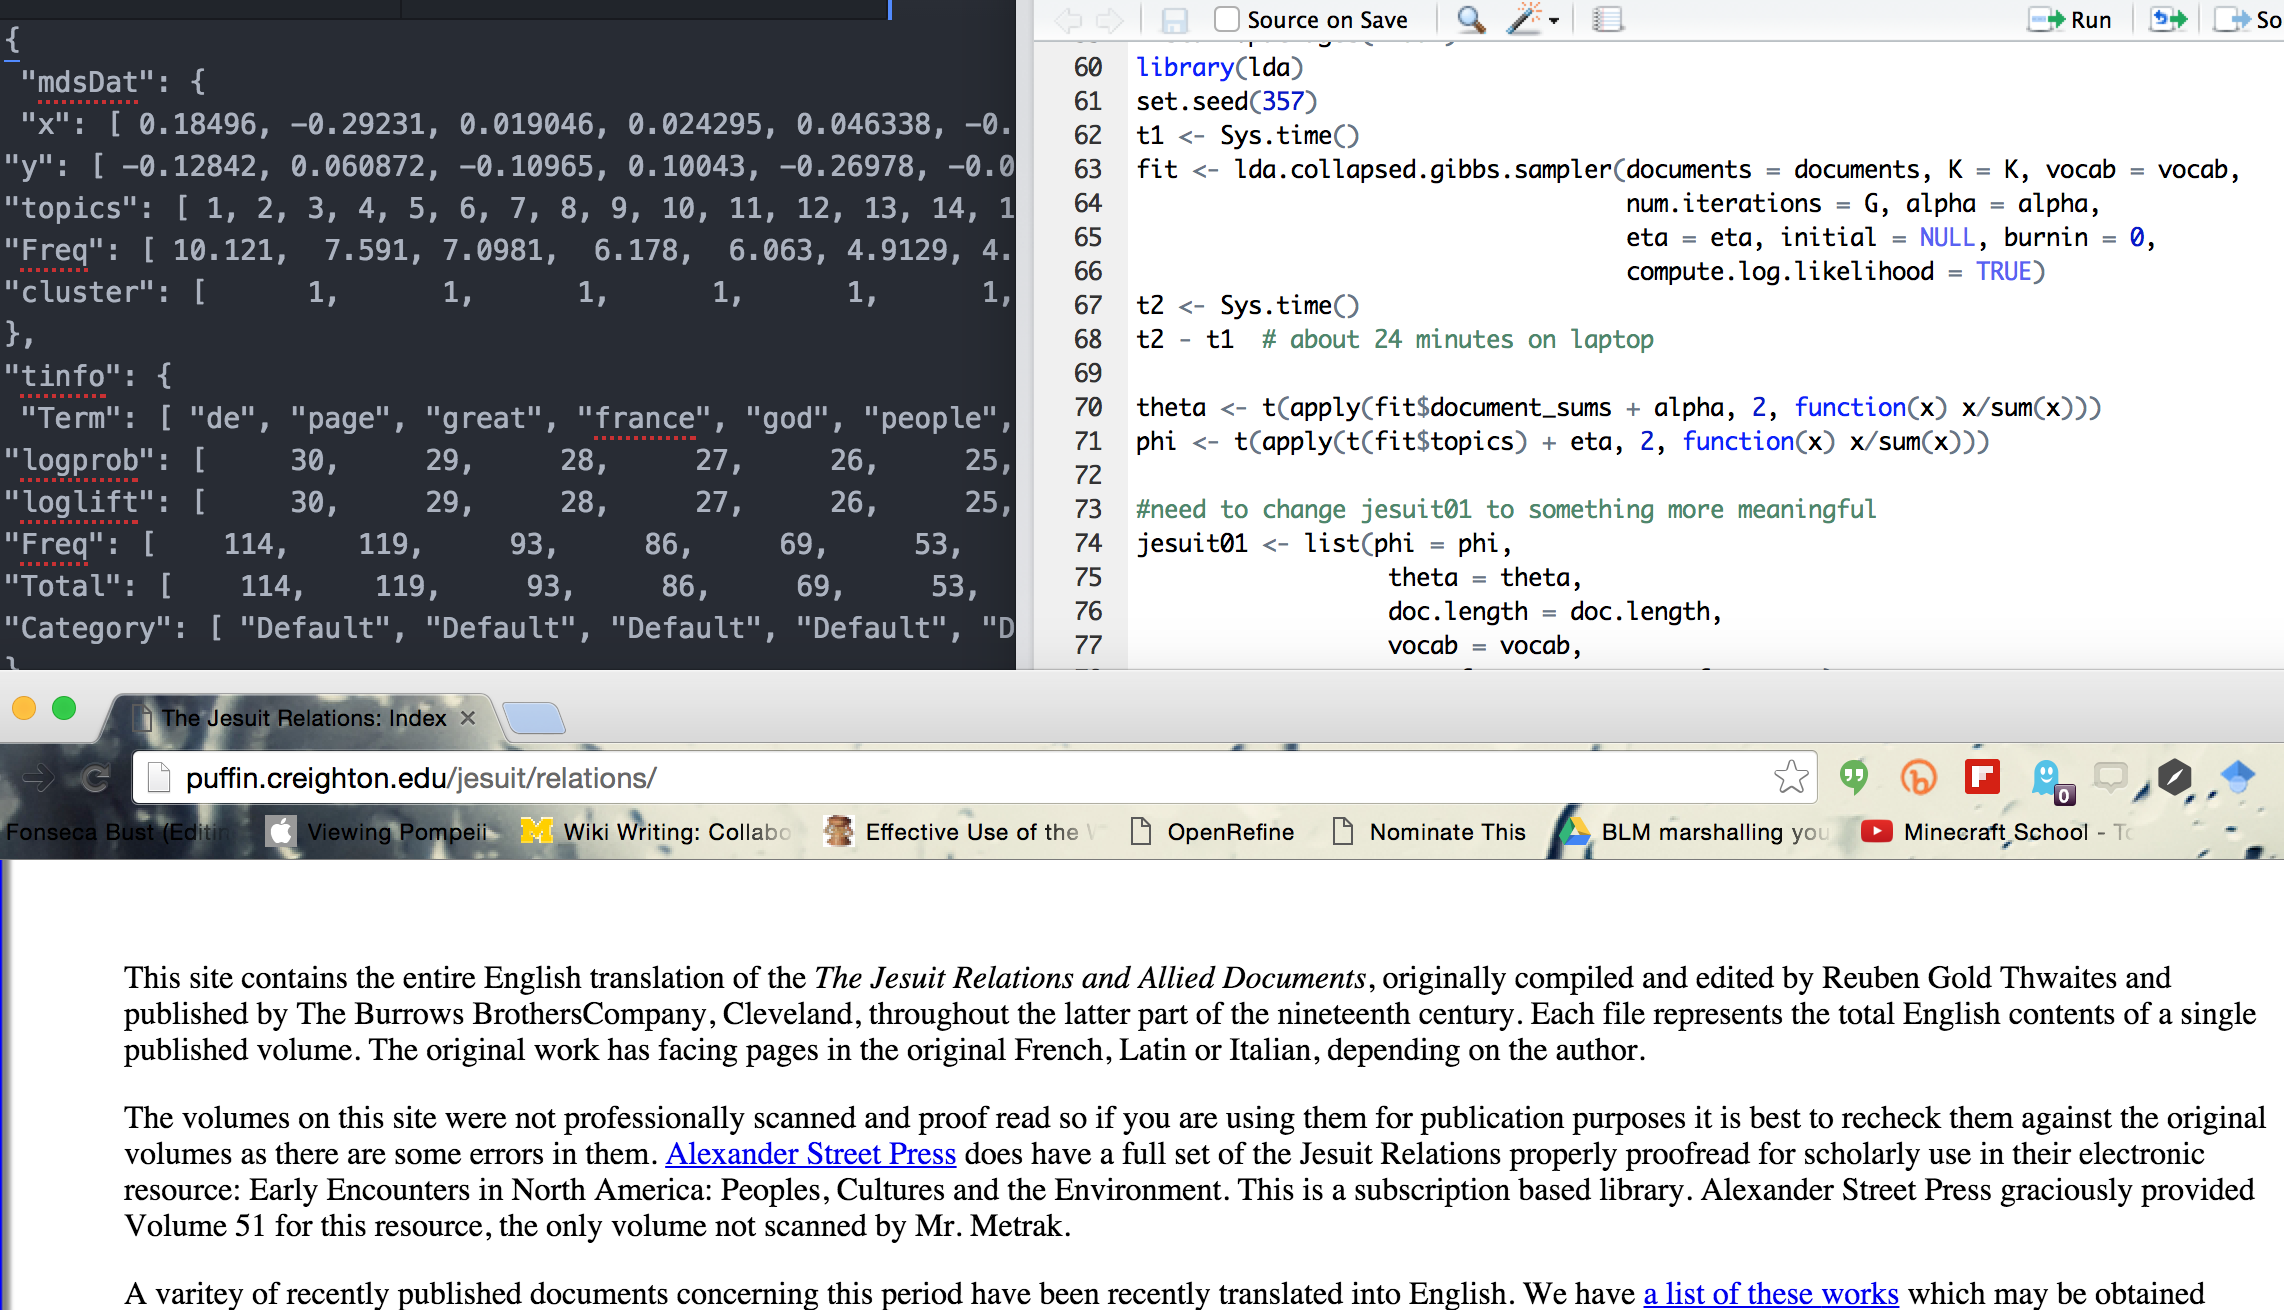Click the Hangouts extension icon
The image size is (2284, 1310).
(x=1854, y=777)
